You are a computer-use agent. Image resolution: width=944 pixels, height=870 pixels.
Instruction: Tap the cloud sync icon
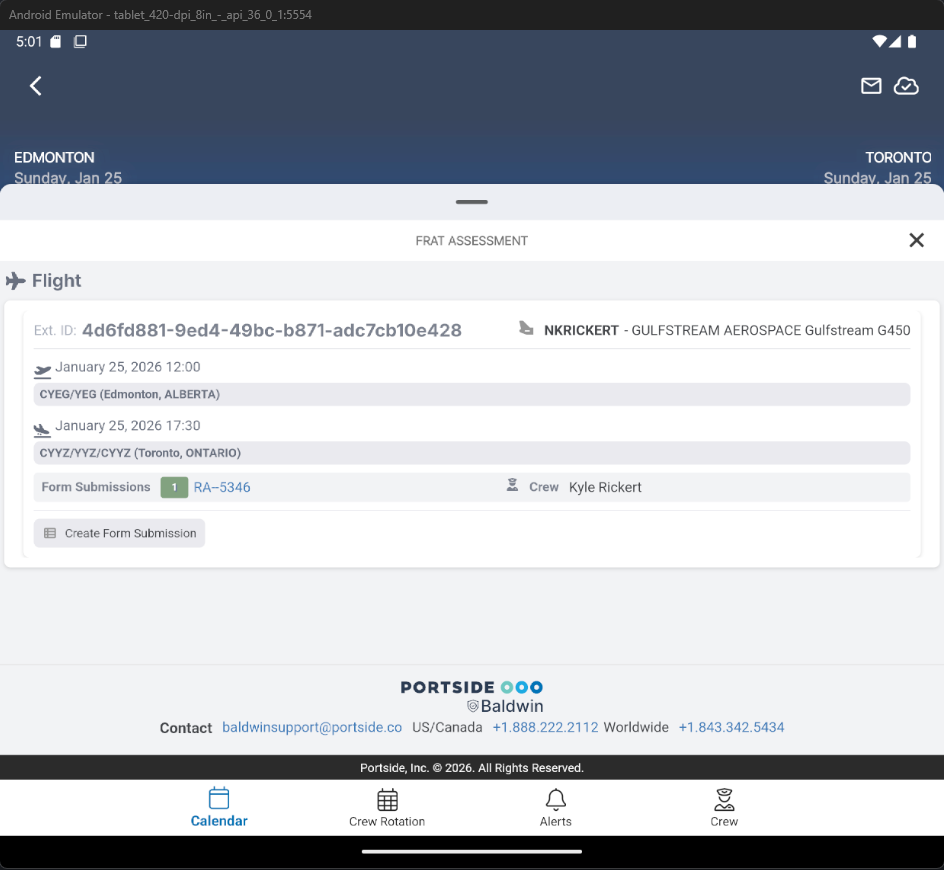[x=906, y=86]
